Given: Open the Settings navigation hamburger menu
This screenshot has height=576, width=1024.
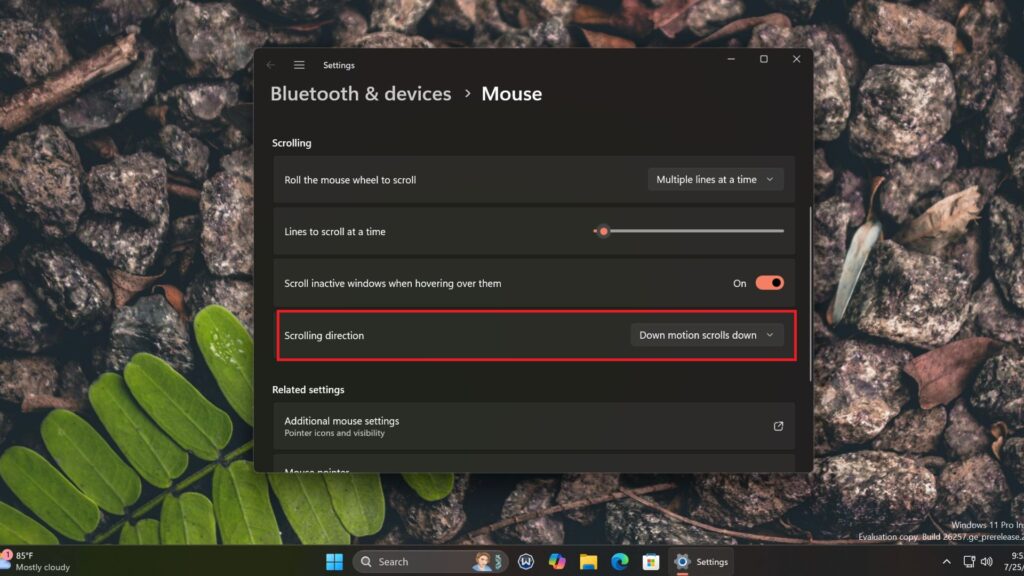Looking at the screenshot, I should pyautogui.click(x=299, y=64).
